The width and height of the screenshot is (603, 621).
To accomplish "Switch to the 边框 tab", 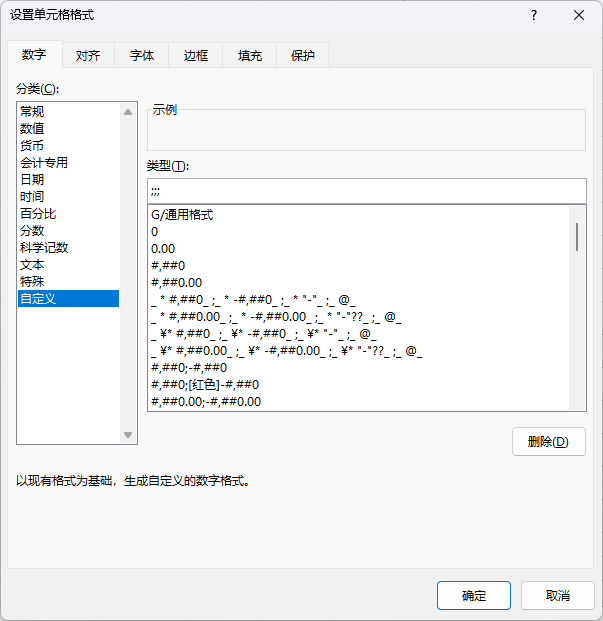I will coord(196,56).
